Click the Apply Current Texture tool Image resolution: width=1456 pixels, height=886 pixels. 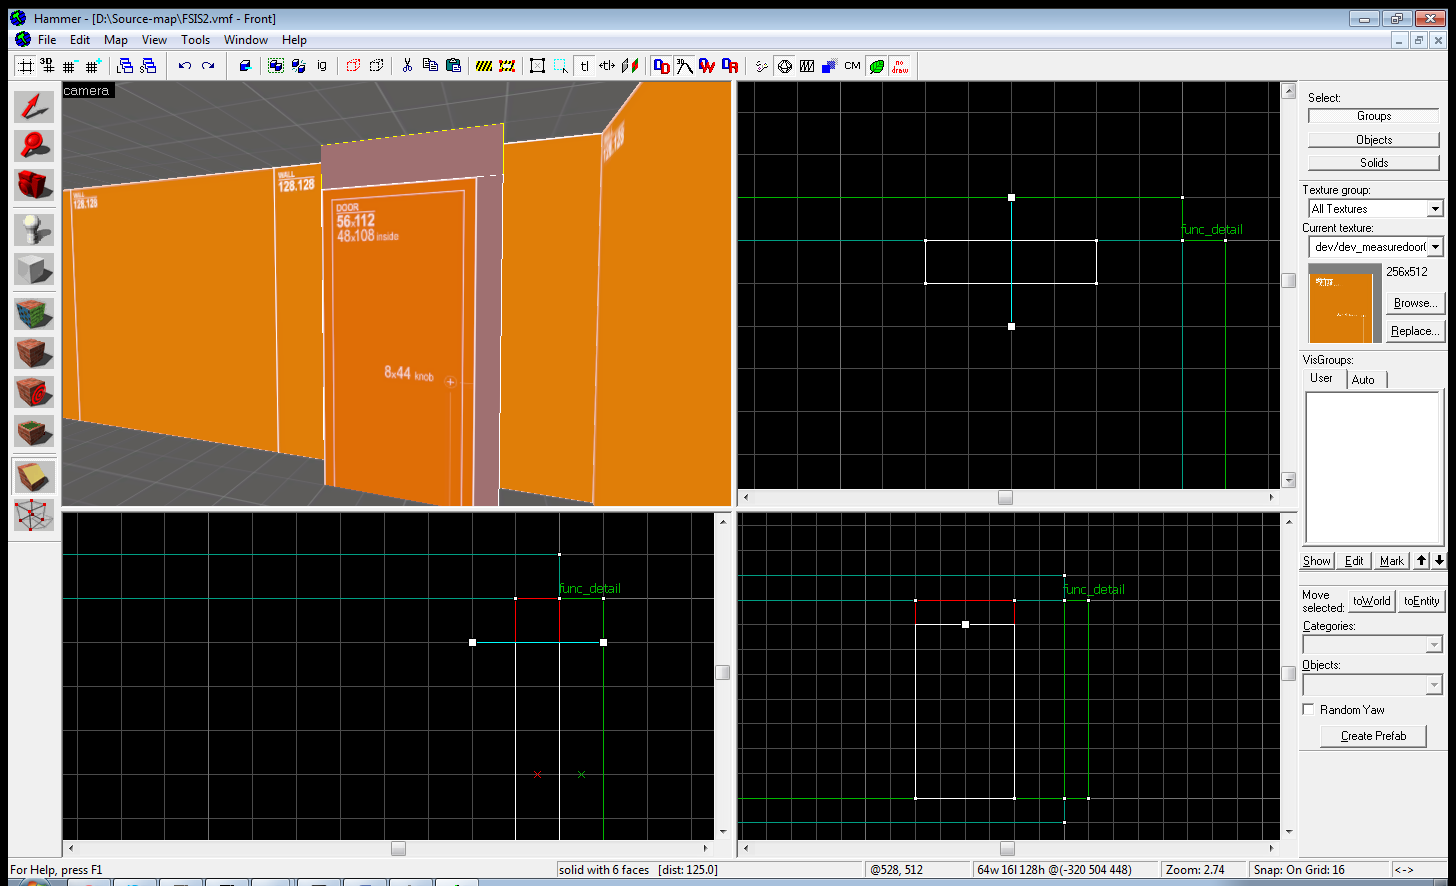(34, 353)
